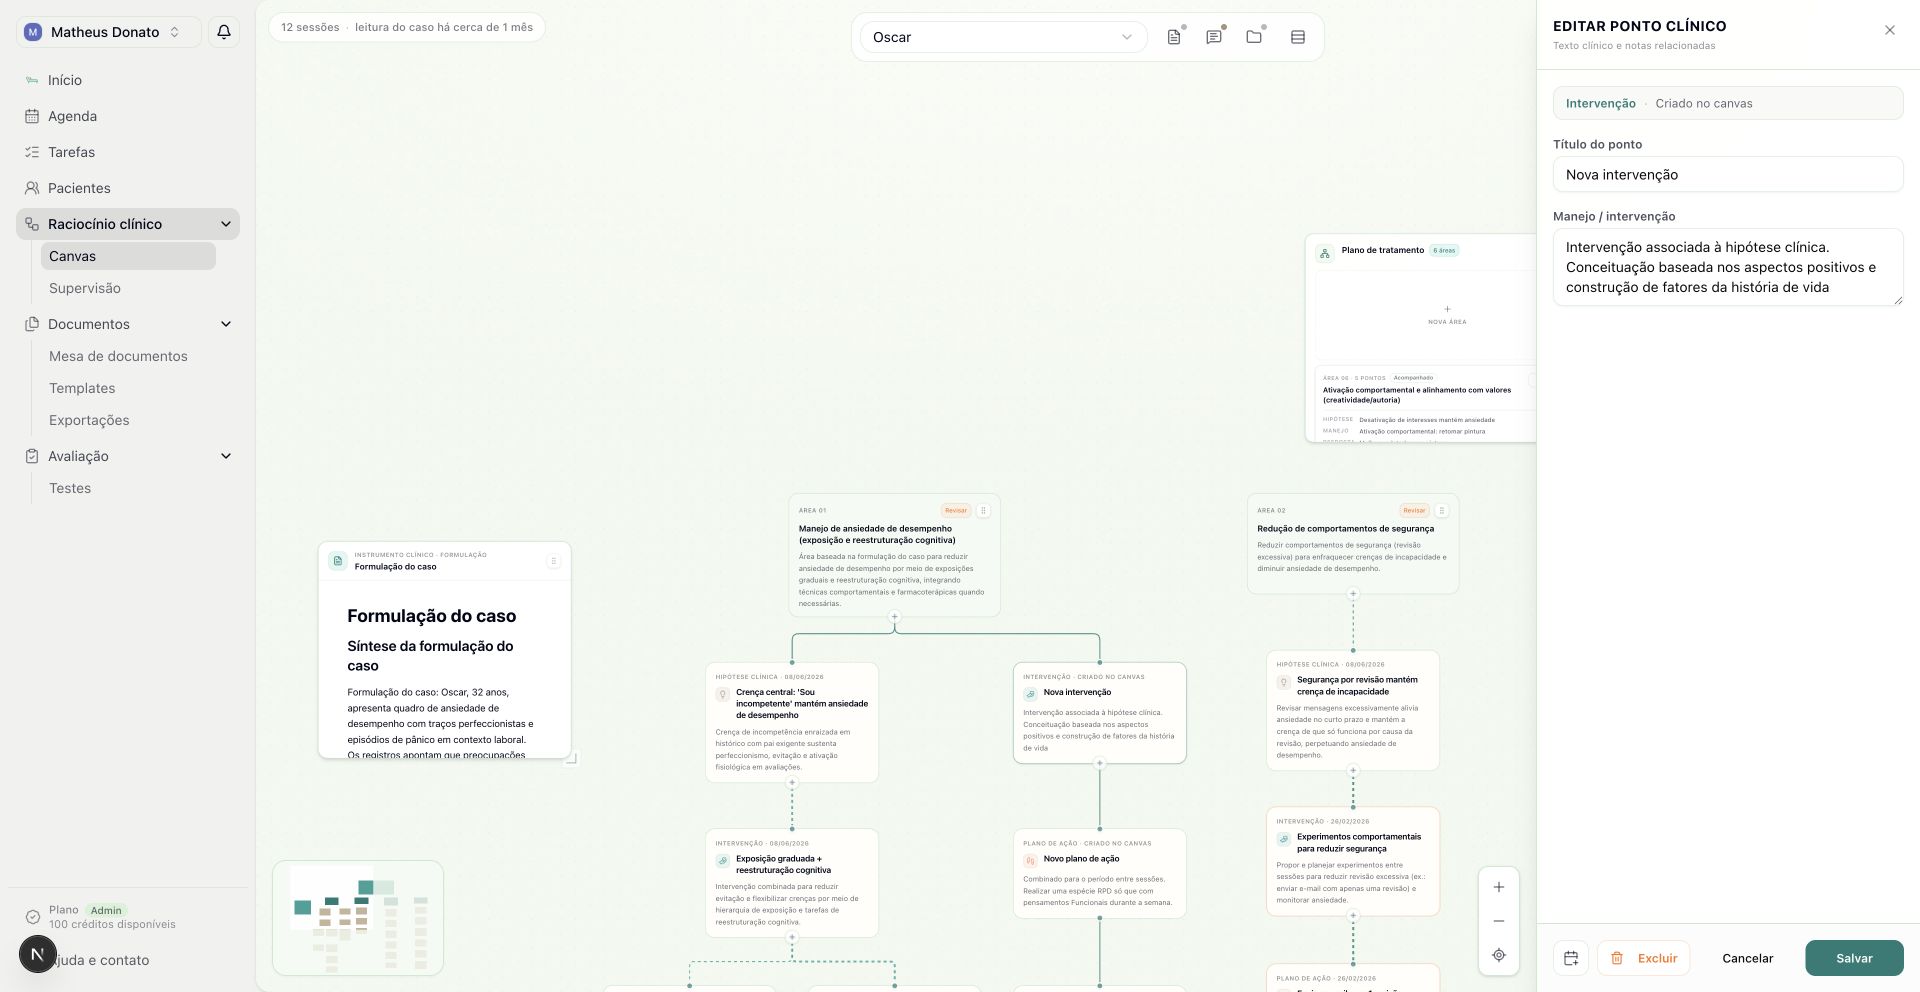The height and width of the screenshot is (992, 1920).
Task: Open the Oscar patient dropdown
Action: click(1003, 37)
